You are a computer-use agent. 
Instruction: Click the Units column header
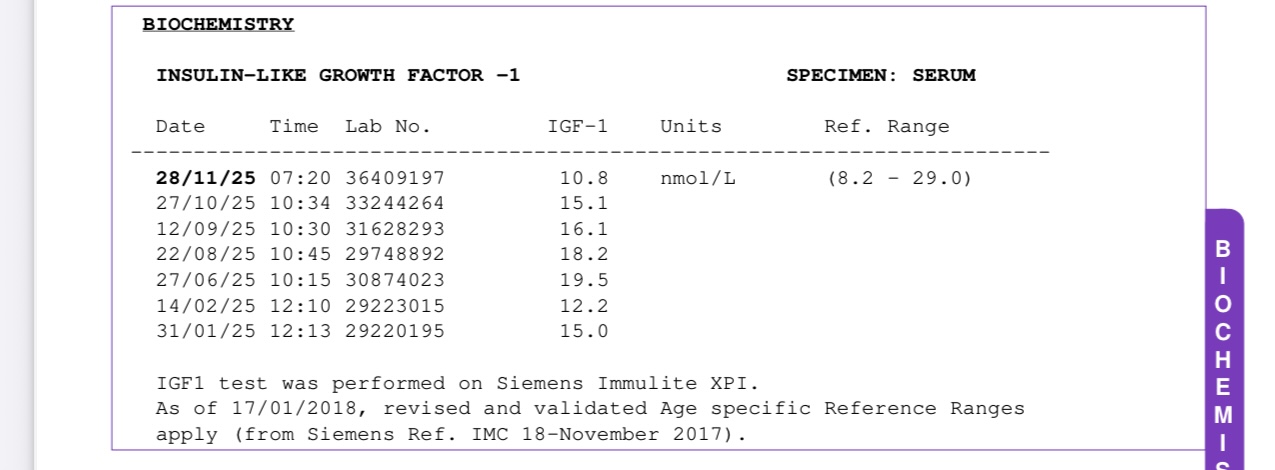pos(690,127)
